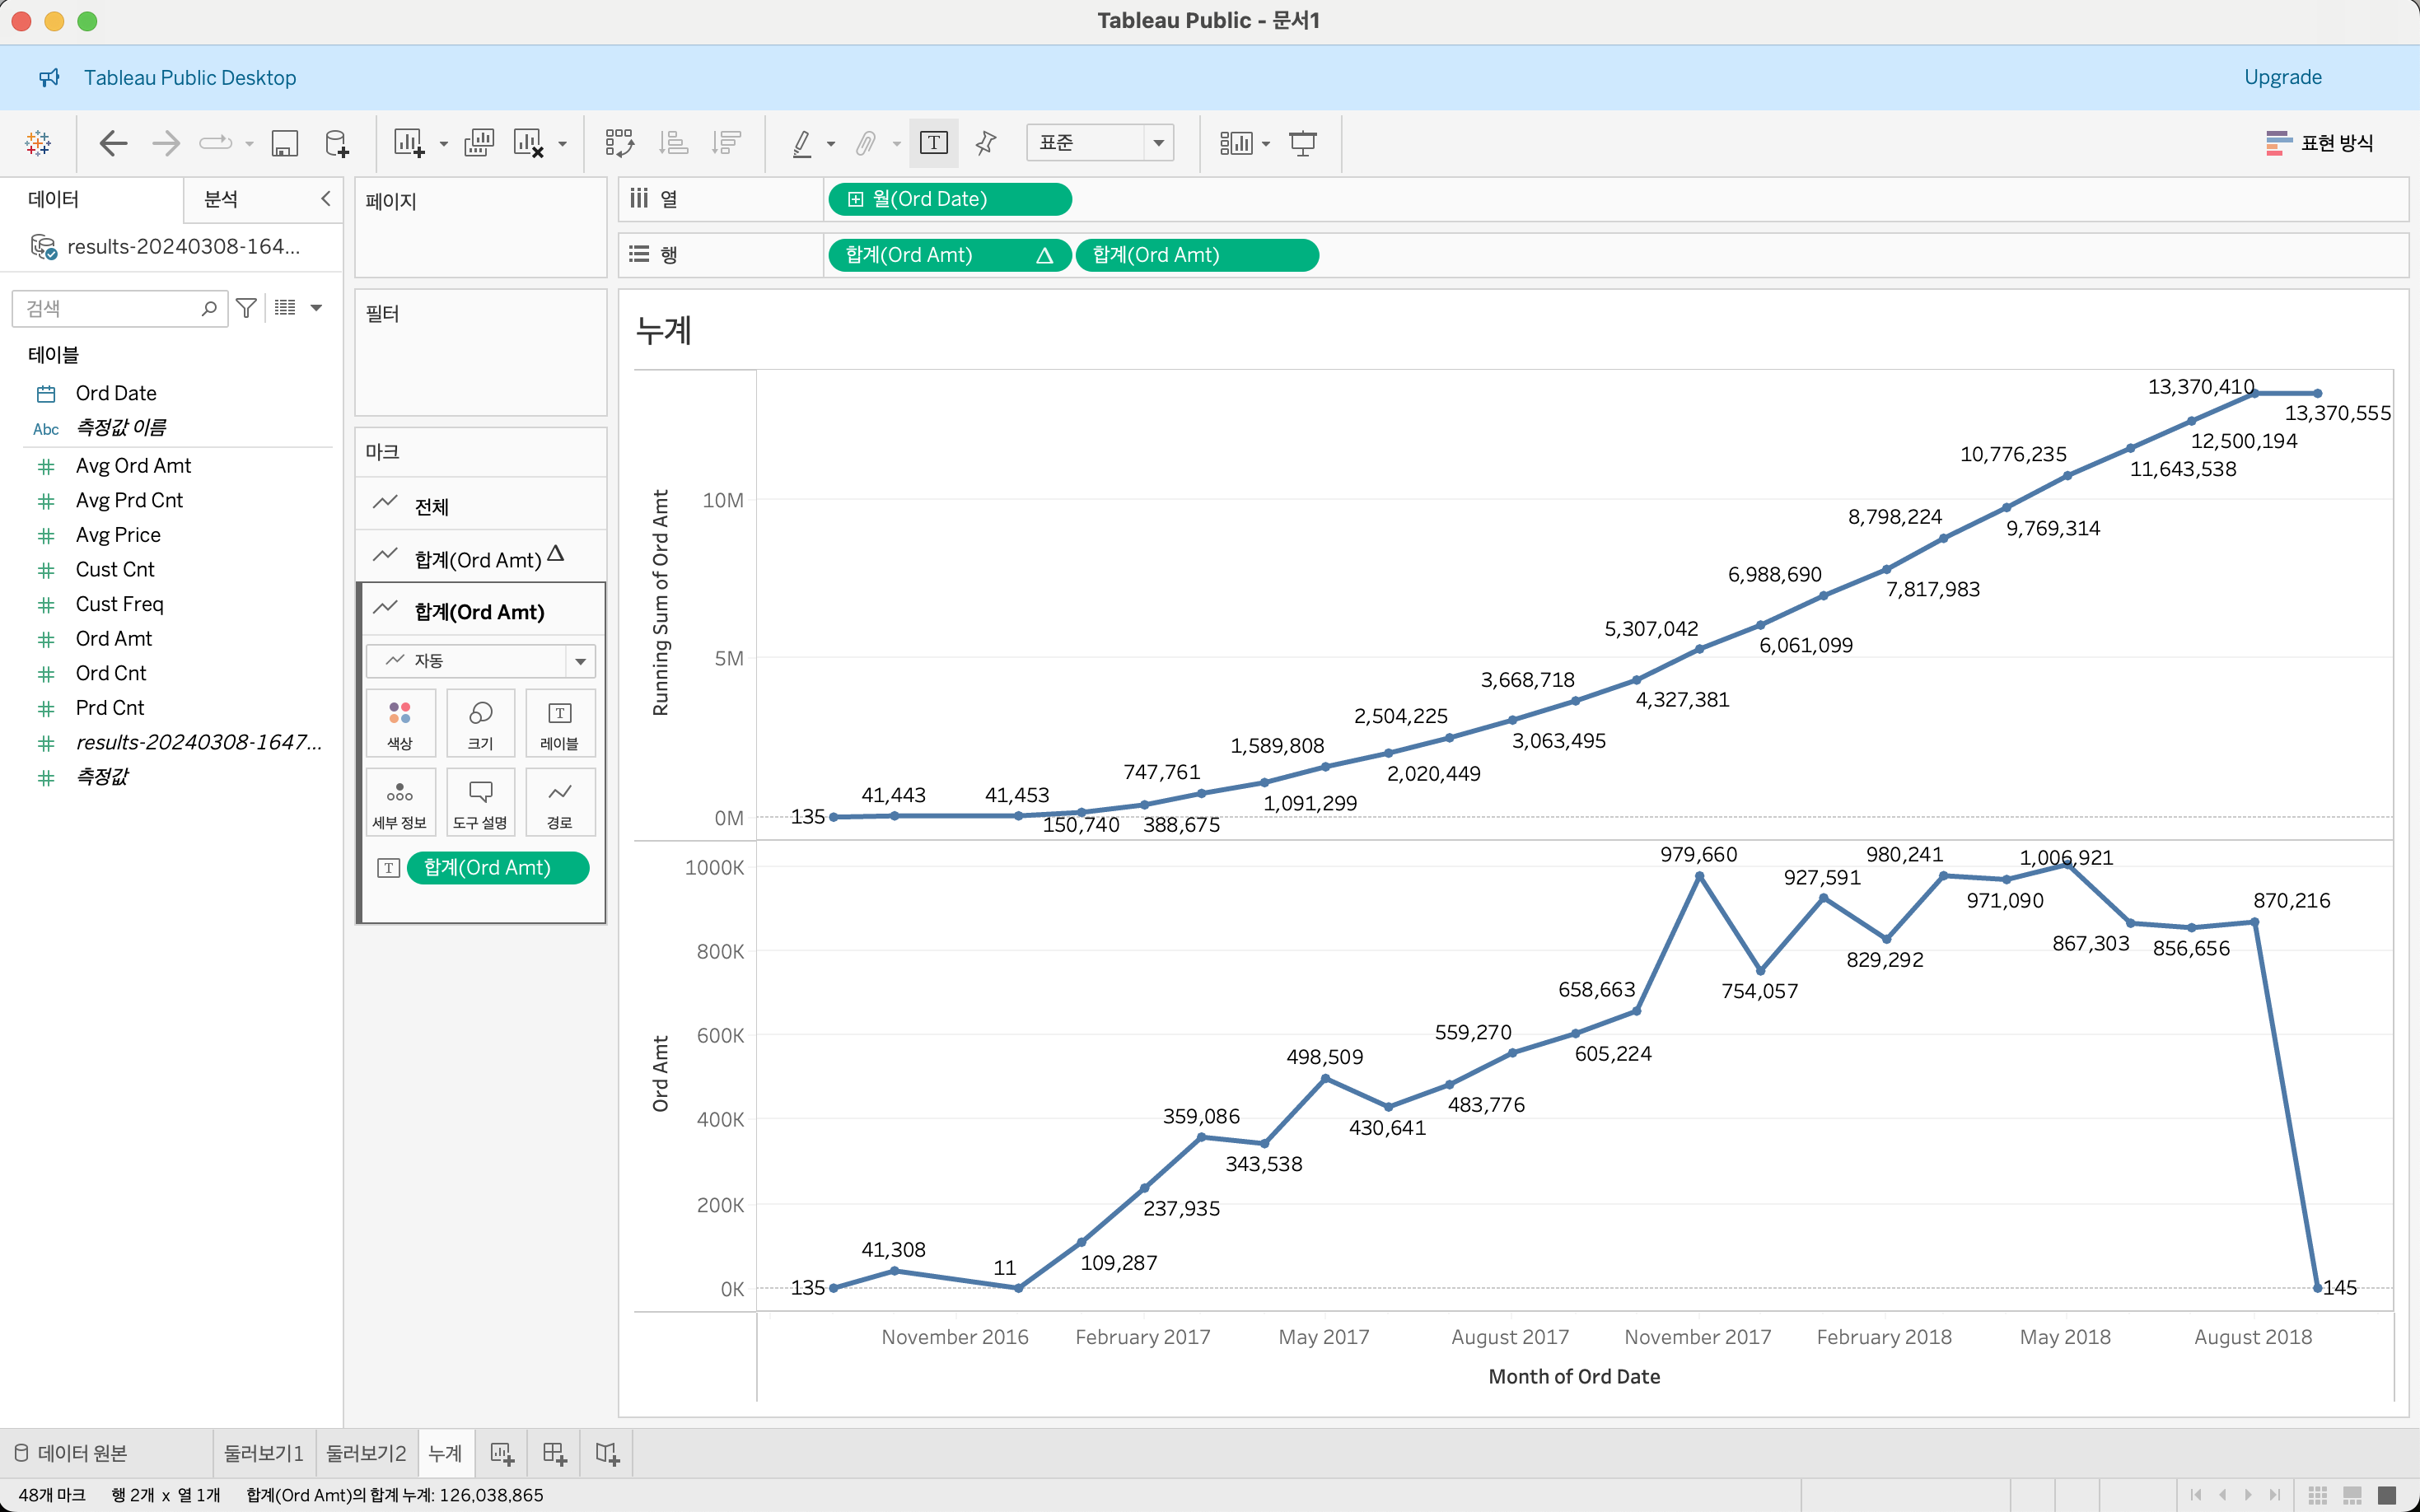Image resolution: width=2420 pixels, height=1512 pixels.
Task: Toggle the Show mark labels button
Action: pyautogui.click(x=933, y=143)
